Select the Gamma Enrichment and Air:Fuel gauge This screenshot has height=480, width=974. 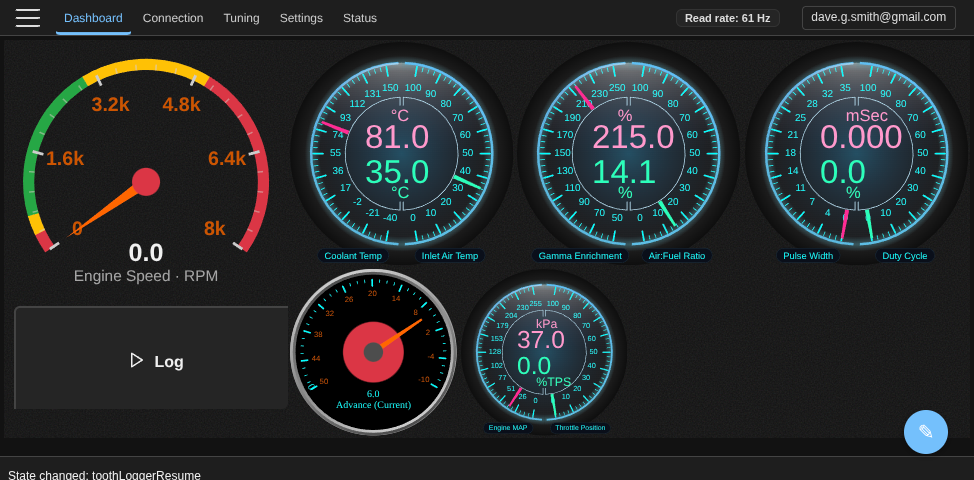(629, 153)
